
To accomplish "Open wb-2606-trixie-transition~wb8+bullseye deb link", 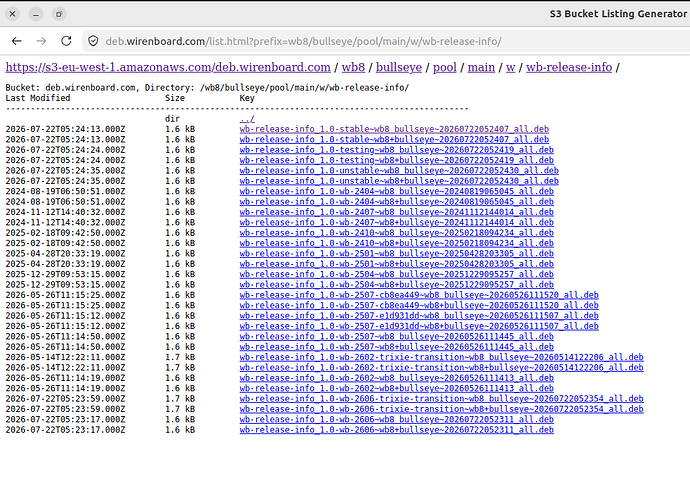I will click(441, 409).
